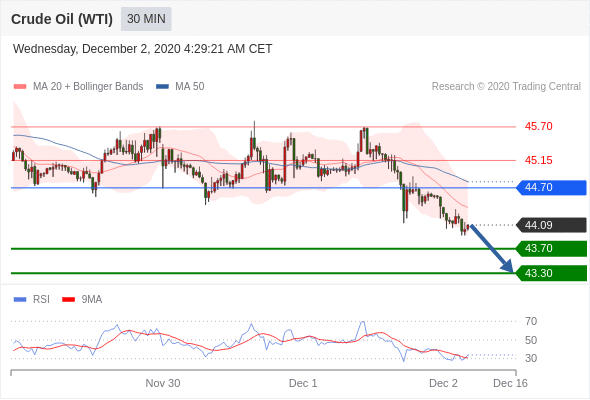Click the Dec 1 date axis label

[303, 383]
